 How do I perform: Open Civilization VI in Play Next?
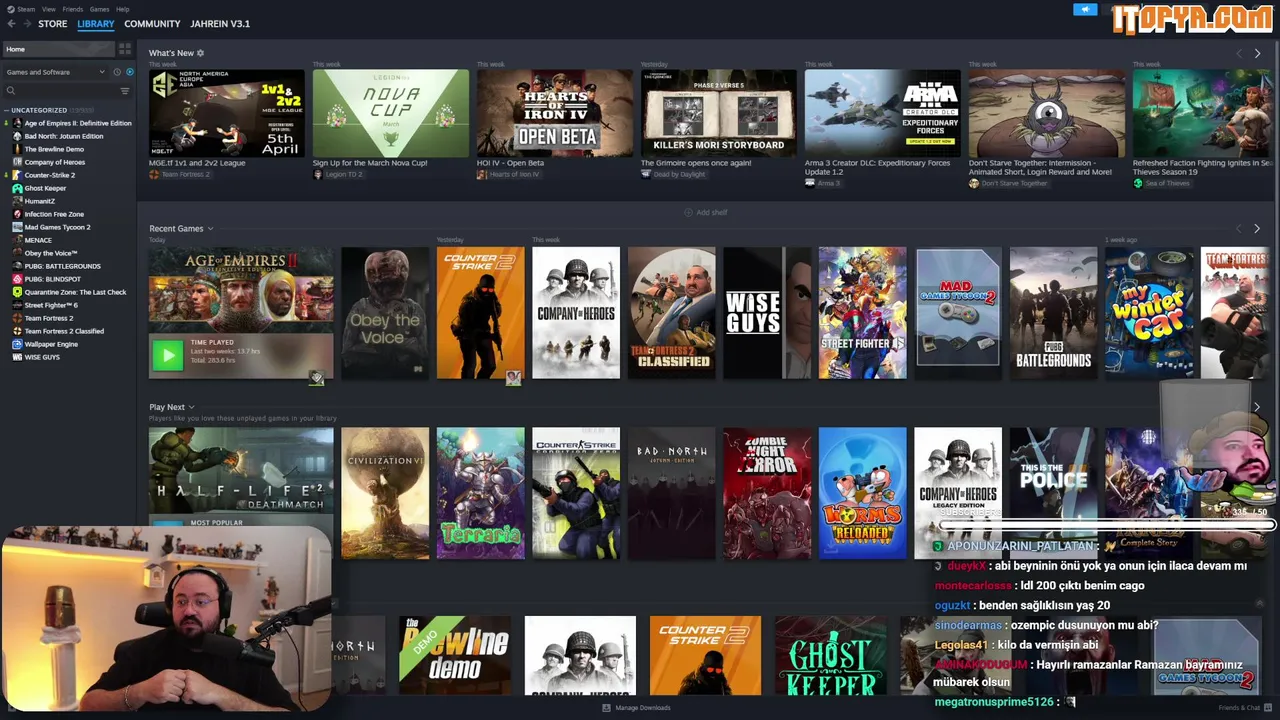point(385,493)
